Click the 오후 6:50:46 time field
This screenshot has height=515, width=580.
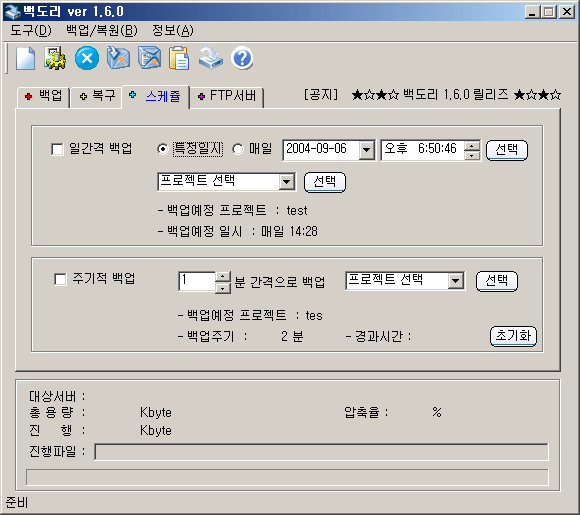point(423,150)
